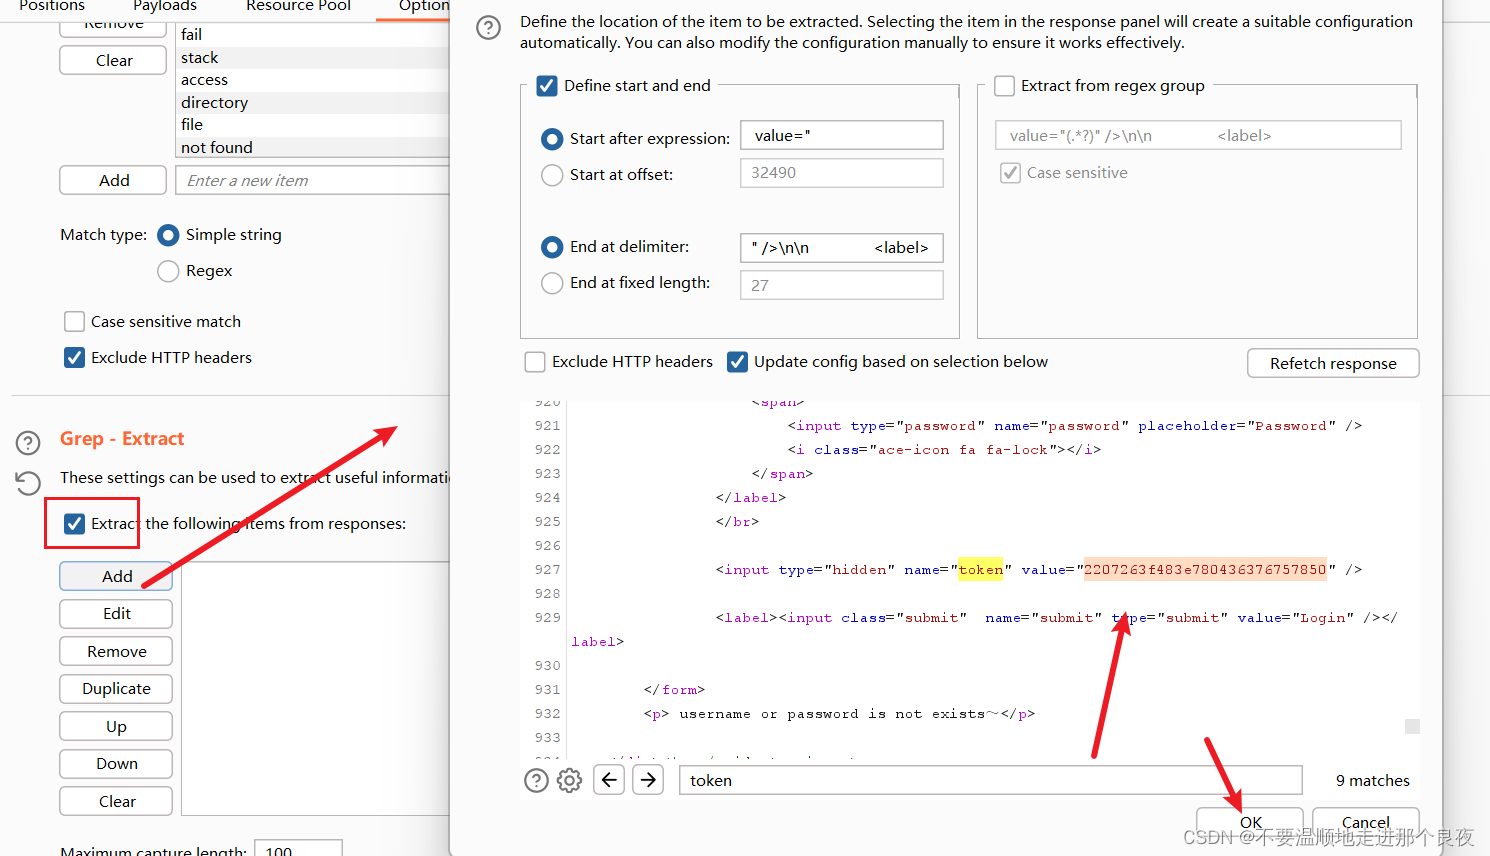Click the End at fixed length field
The width and height of the screenshot is (1490, 856).
click(x=842, y=285)
